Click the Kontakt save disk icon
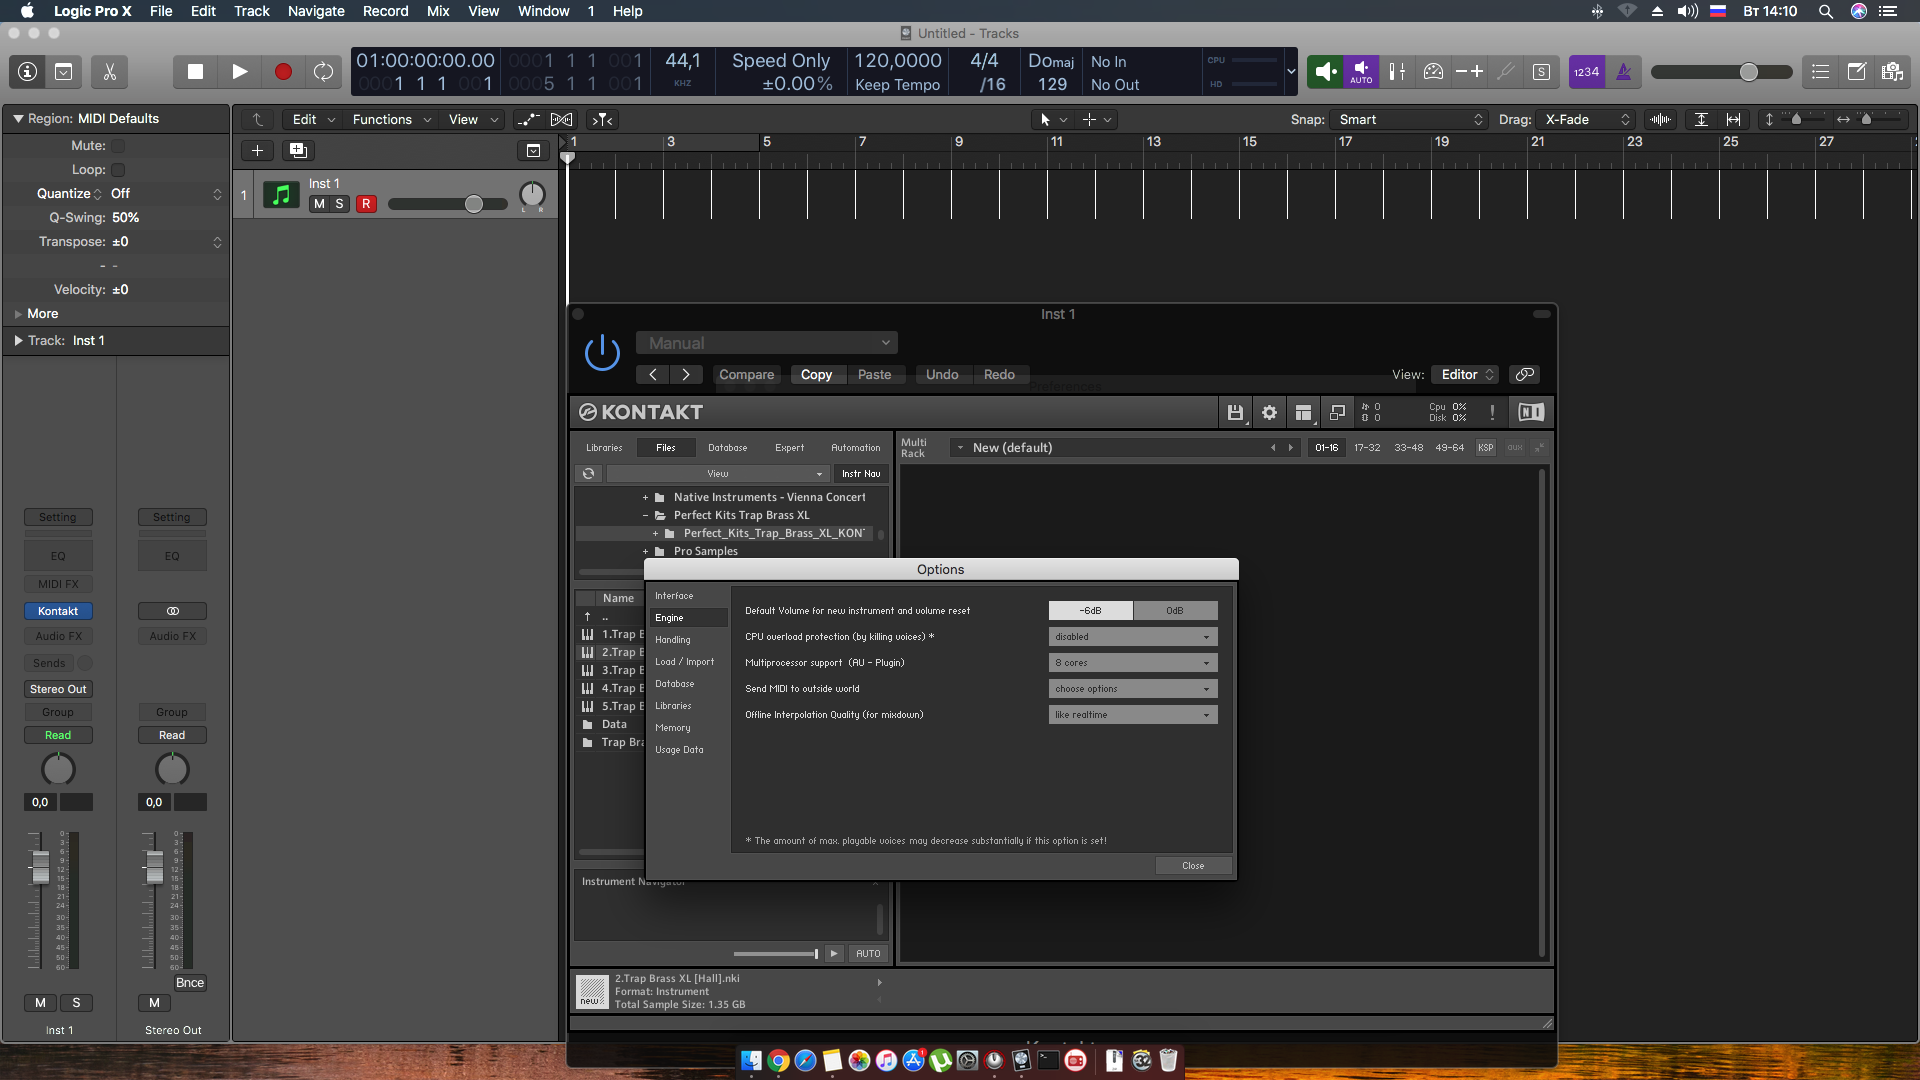 click(1235, 412)
